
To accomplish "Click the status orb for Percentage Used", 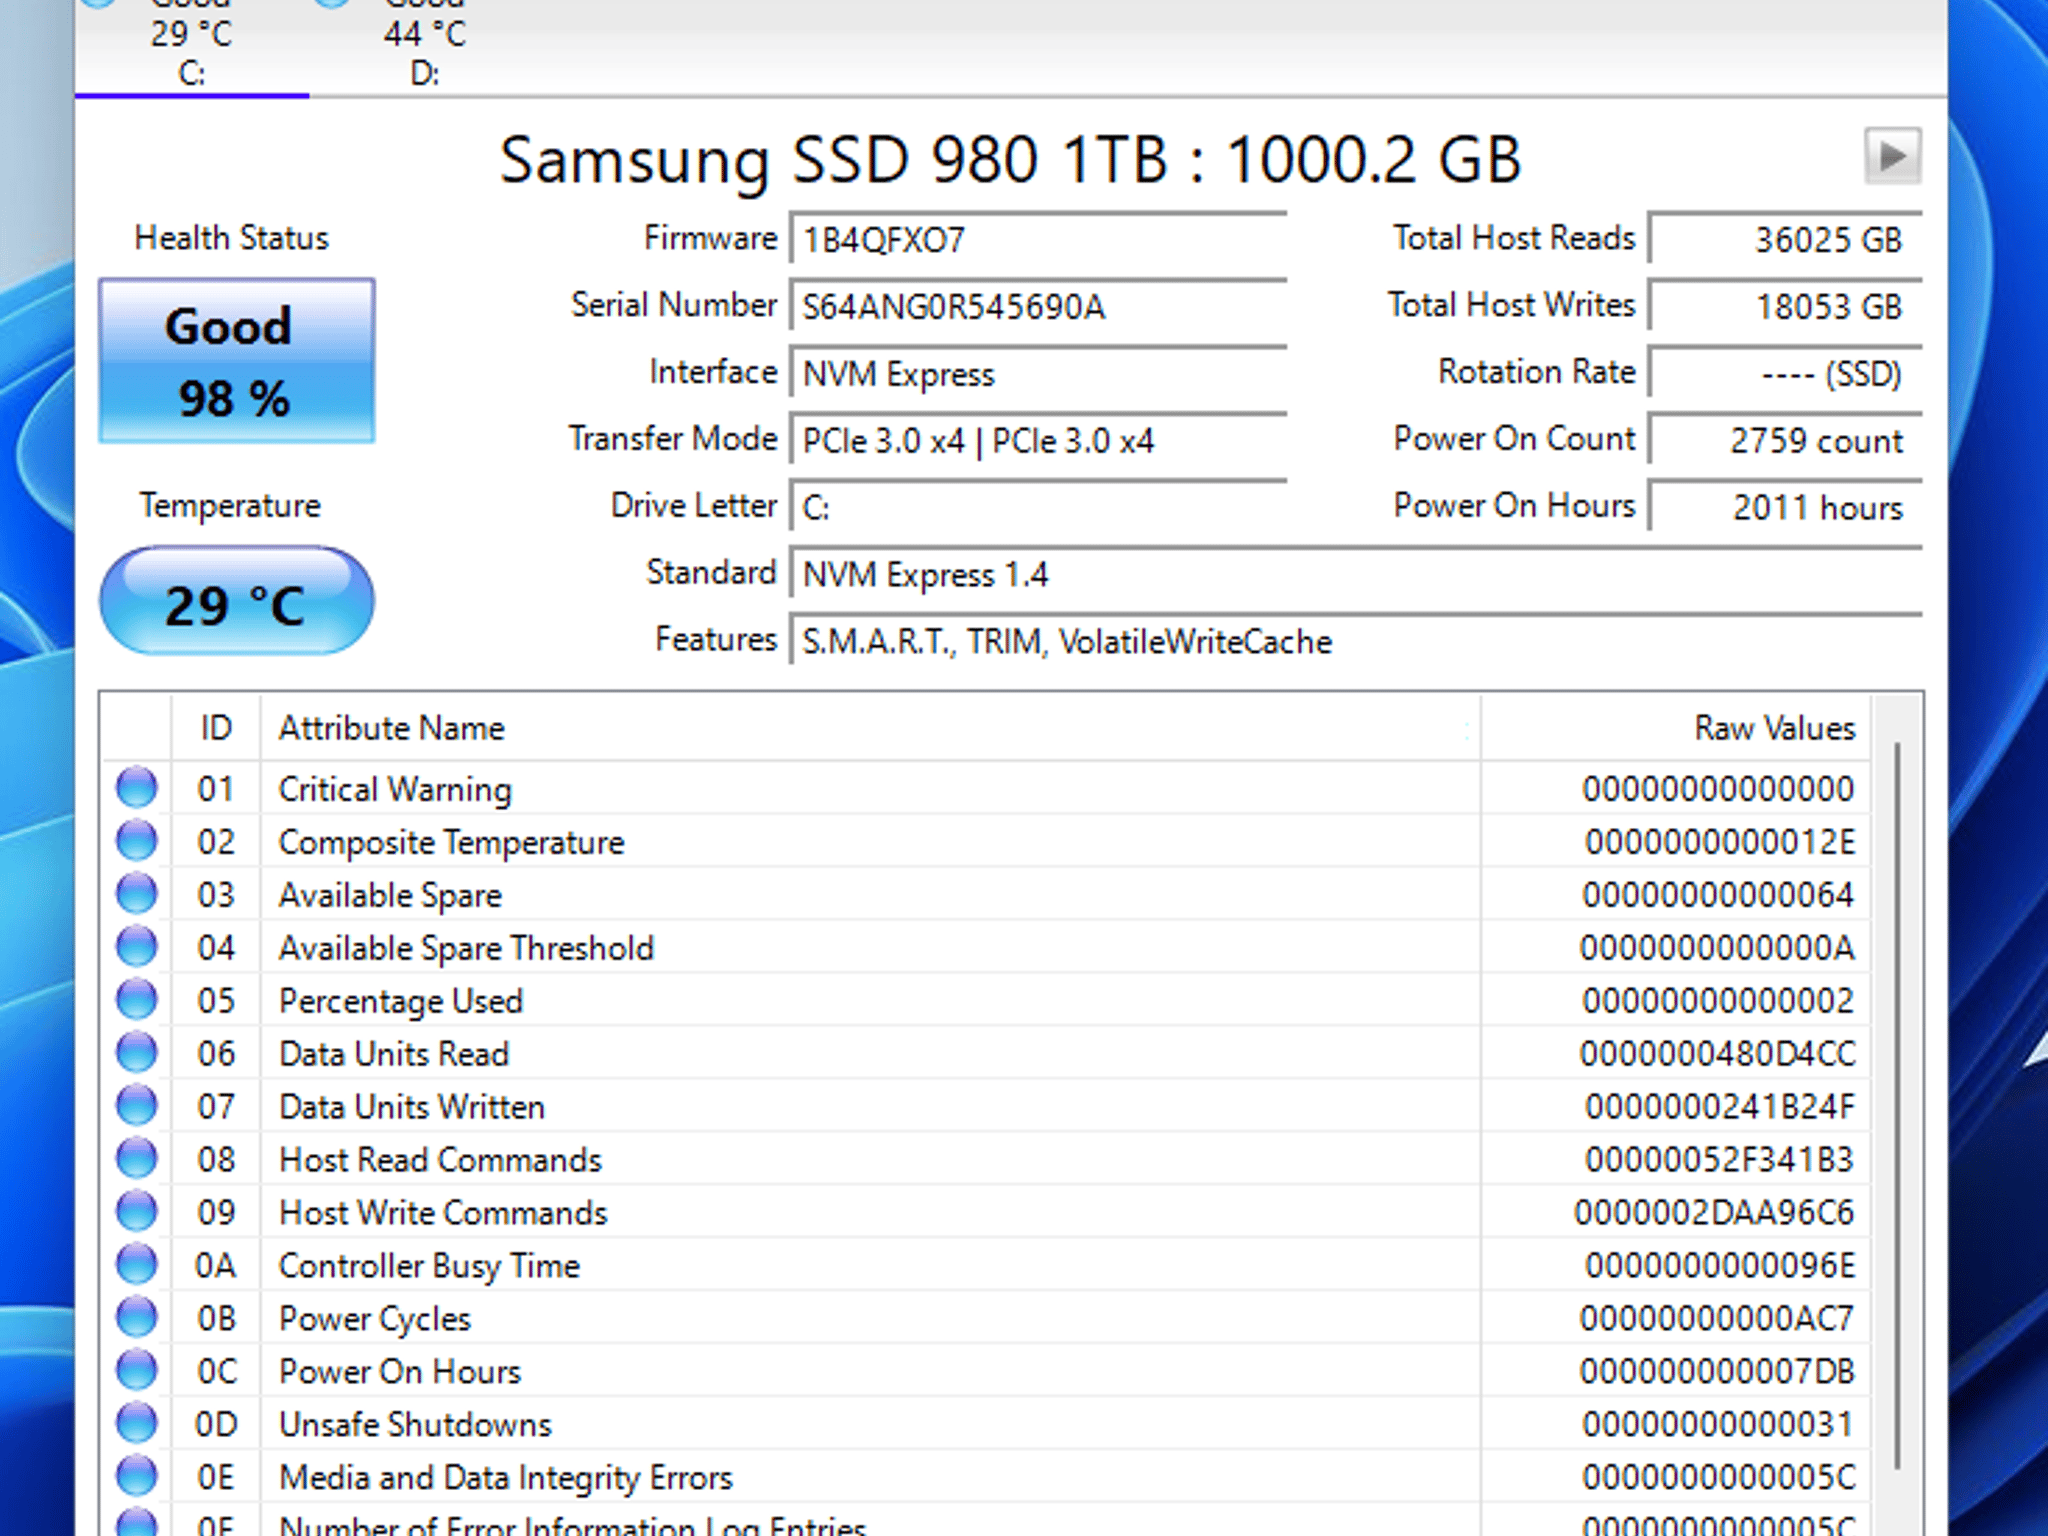I will [x=137, y=1000].
